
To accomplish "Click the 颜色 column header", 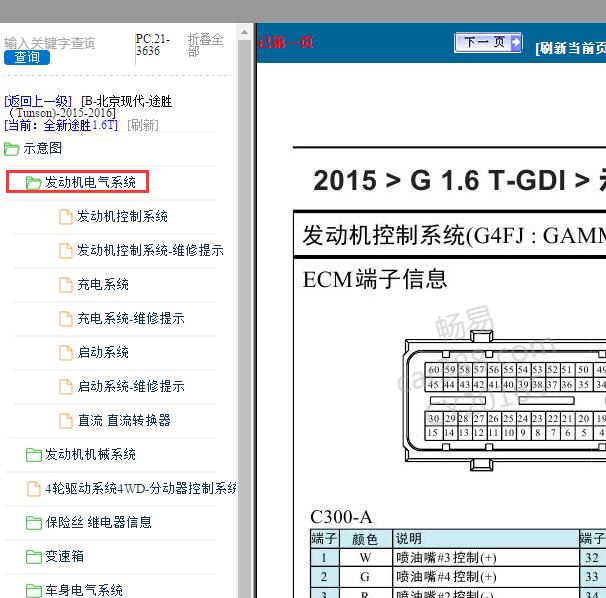I will pyautogui.click(x=365, y=539).
